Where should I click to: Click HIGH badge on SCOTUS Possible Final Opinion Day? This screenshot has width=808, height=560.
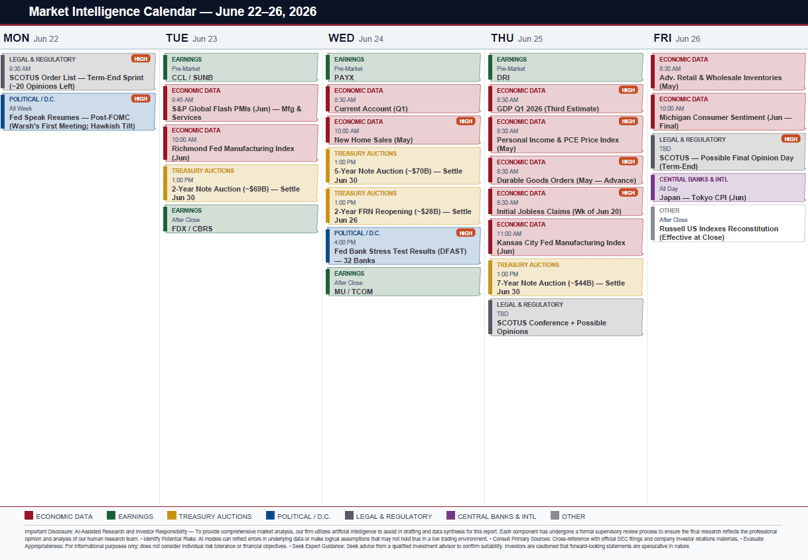(790, 139)
